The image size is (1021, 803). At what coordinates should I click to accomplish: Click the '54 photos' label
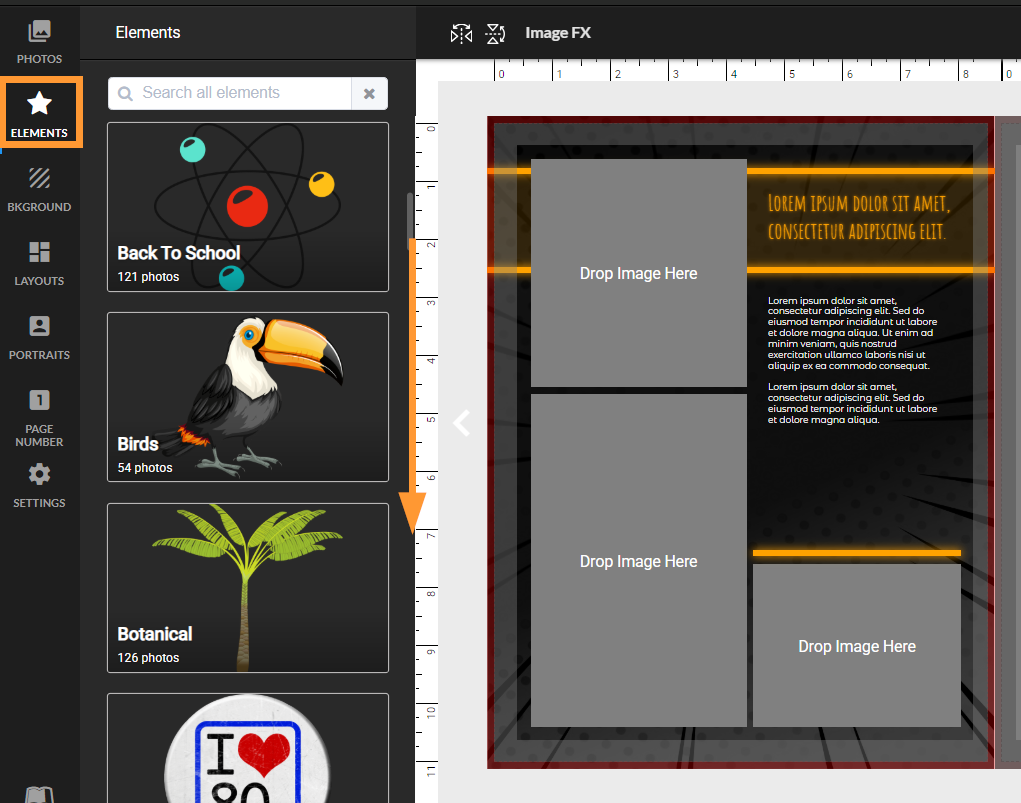pos(145,468)
